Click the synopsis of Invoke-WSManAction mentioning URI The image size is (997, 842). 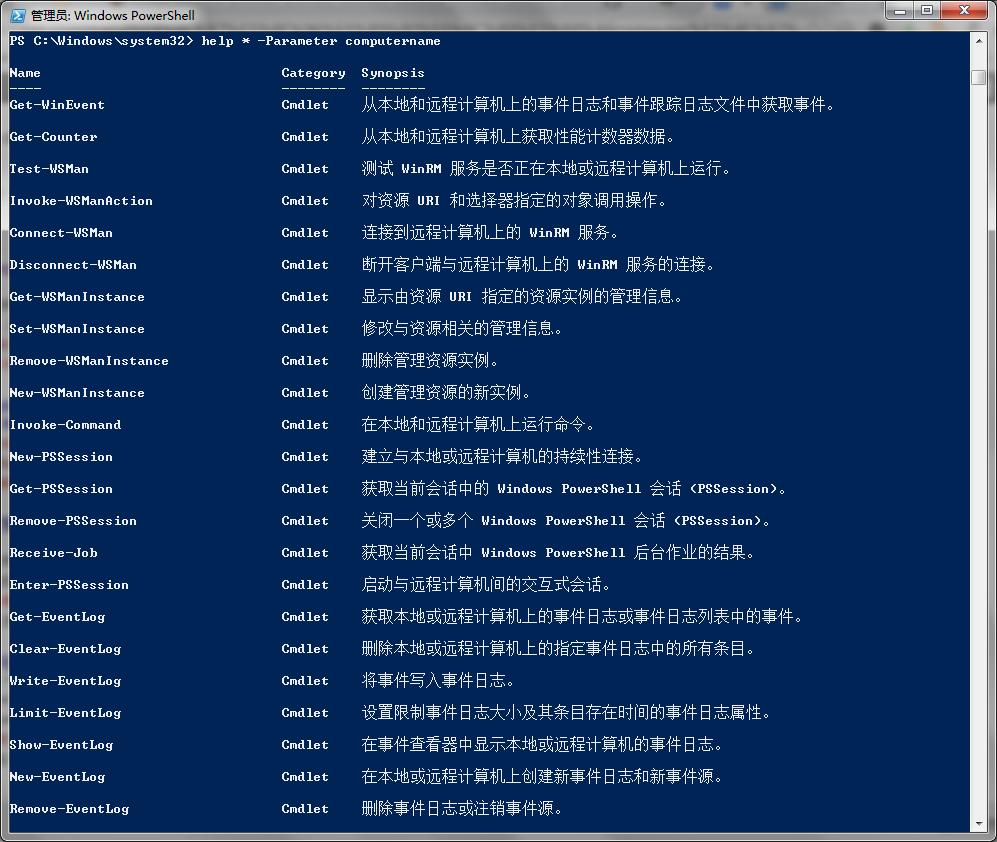tap(514, 201)
